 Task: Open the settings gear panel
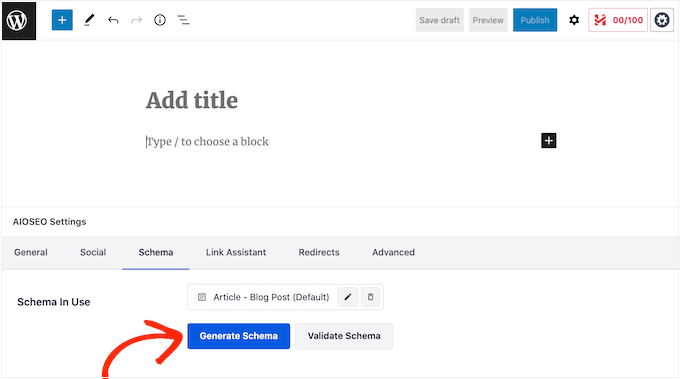(x=574, y=20)
